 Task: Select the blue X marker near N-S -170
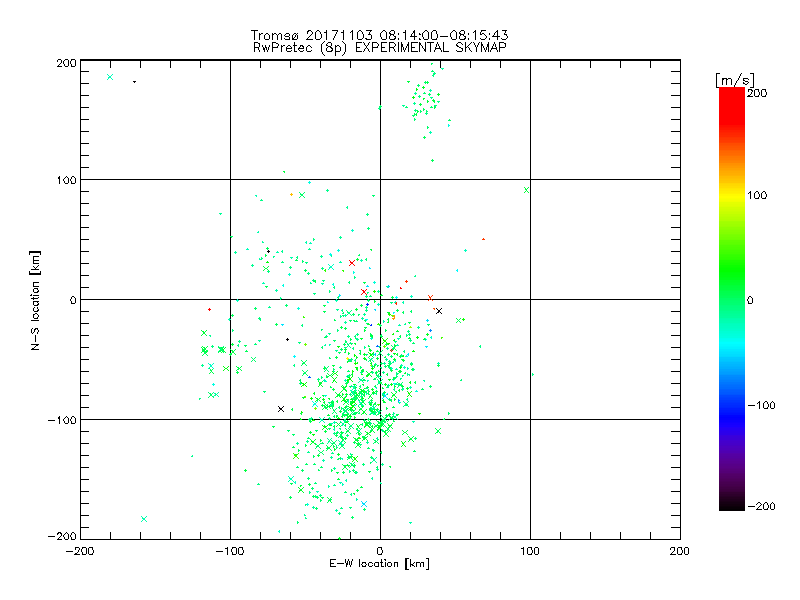[364, 504]
